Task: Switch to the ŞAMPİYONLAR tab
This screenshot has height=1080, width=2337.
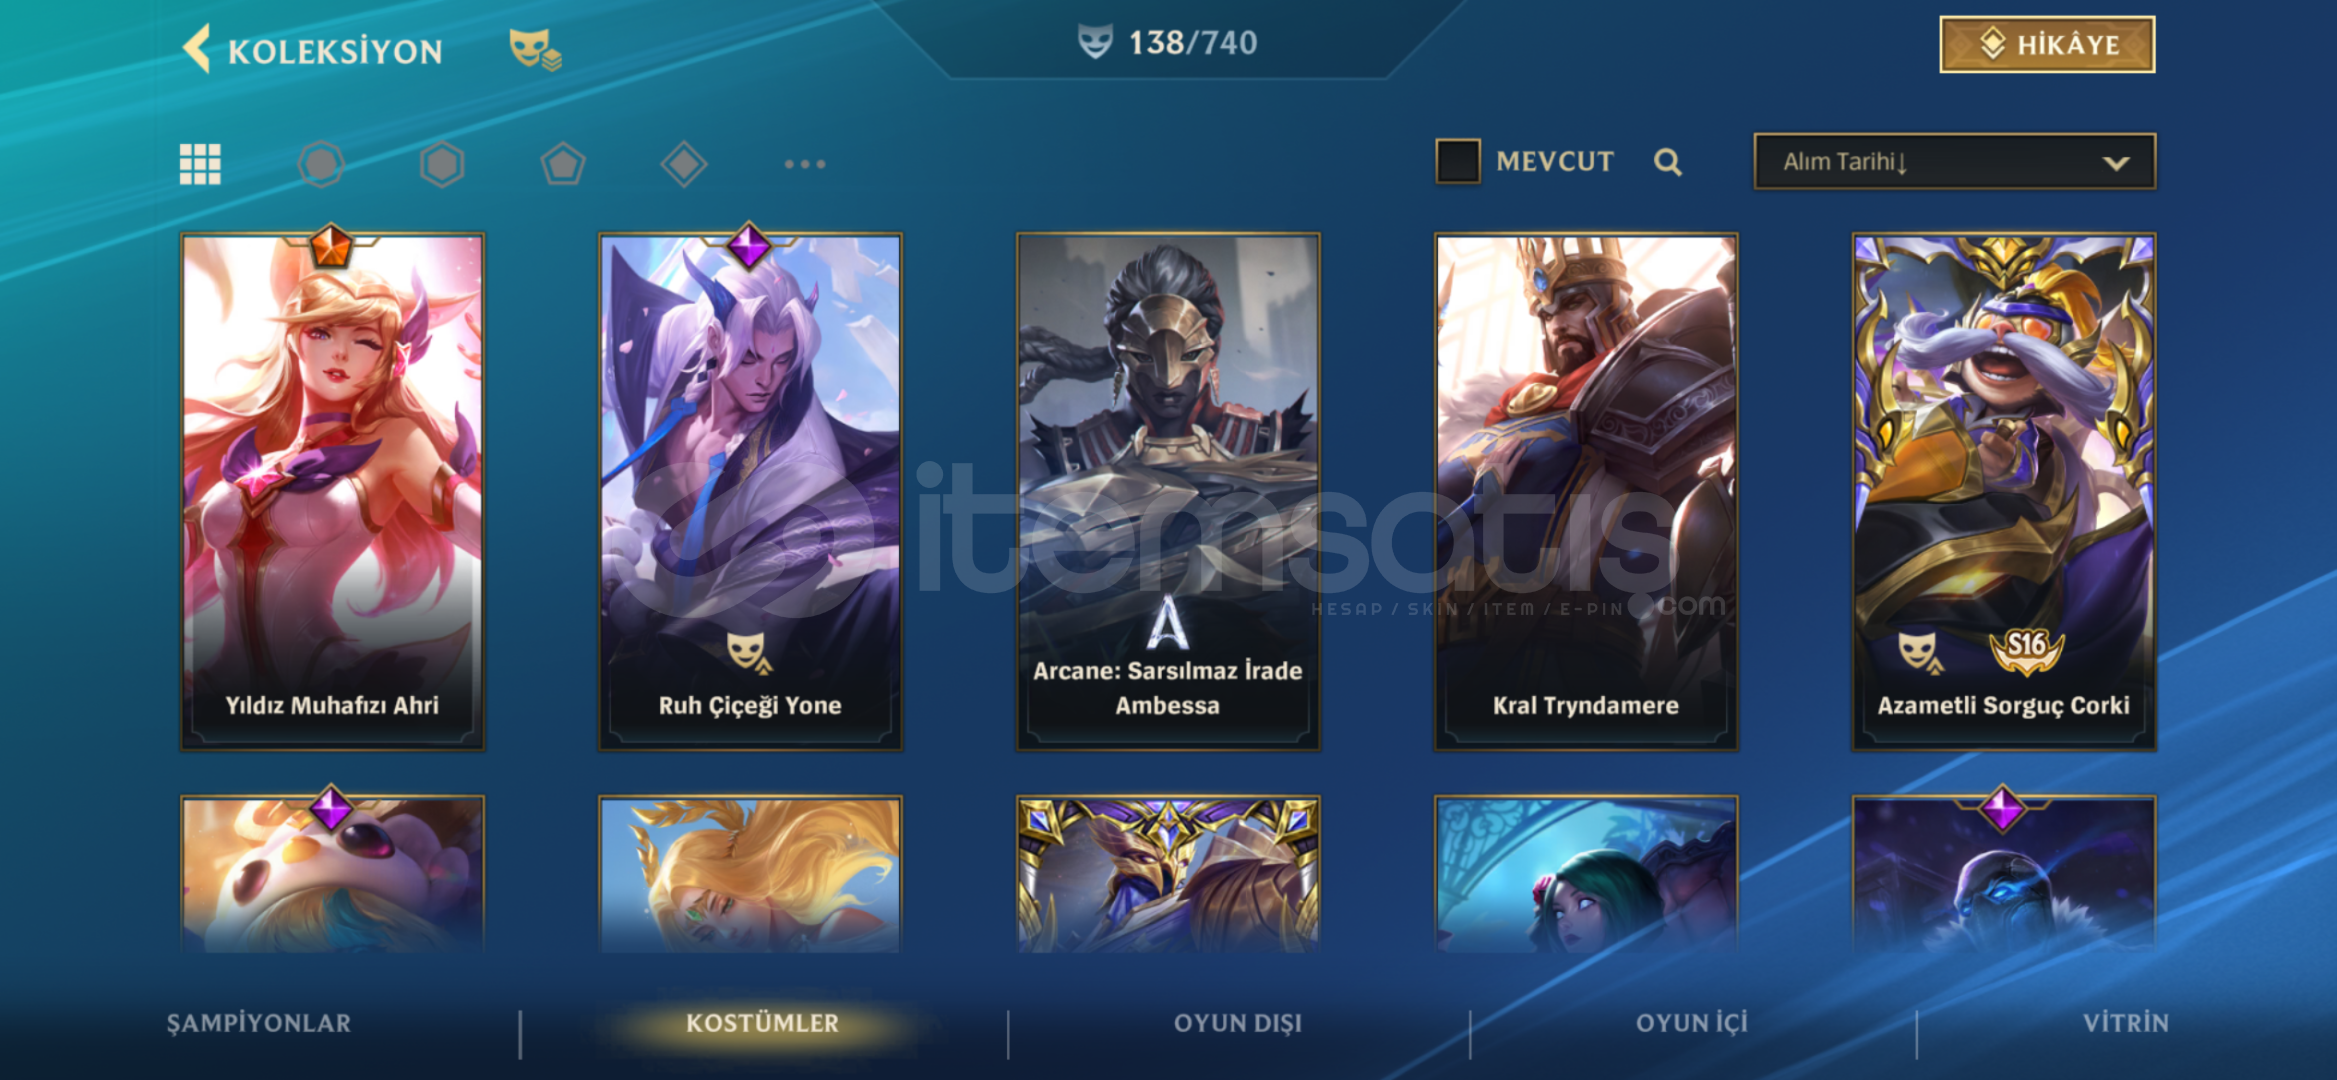Action: (259, 1023)
